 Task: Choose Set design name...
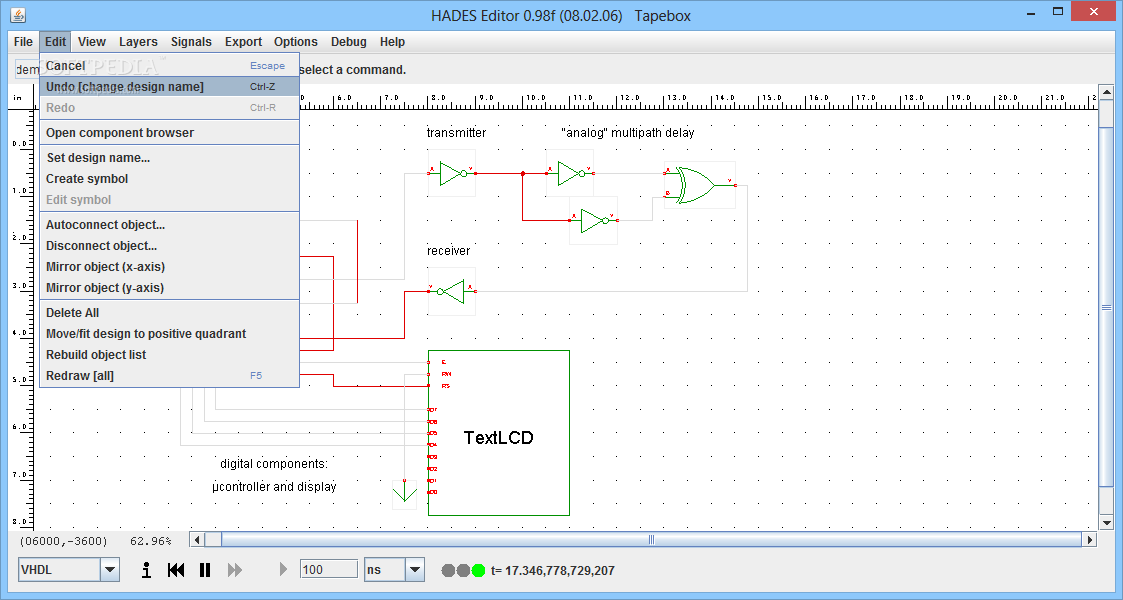(169, 158)
